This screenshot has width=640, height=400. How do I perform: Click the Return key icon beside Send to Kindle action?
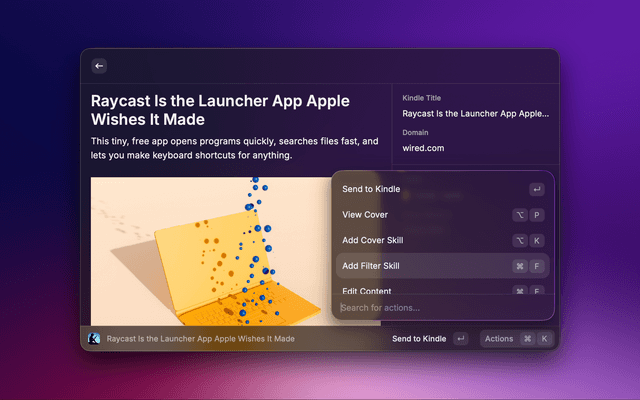(x=537, y=189)
